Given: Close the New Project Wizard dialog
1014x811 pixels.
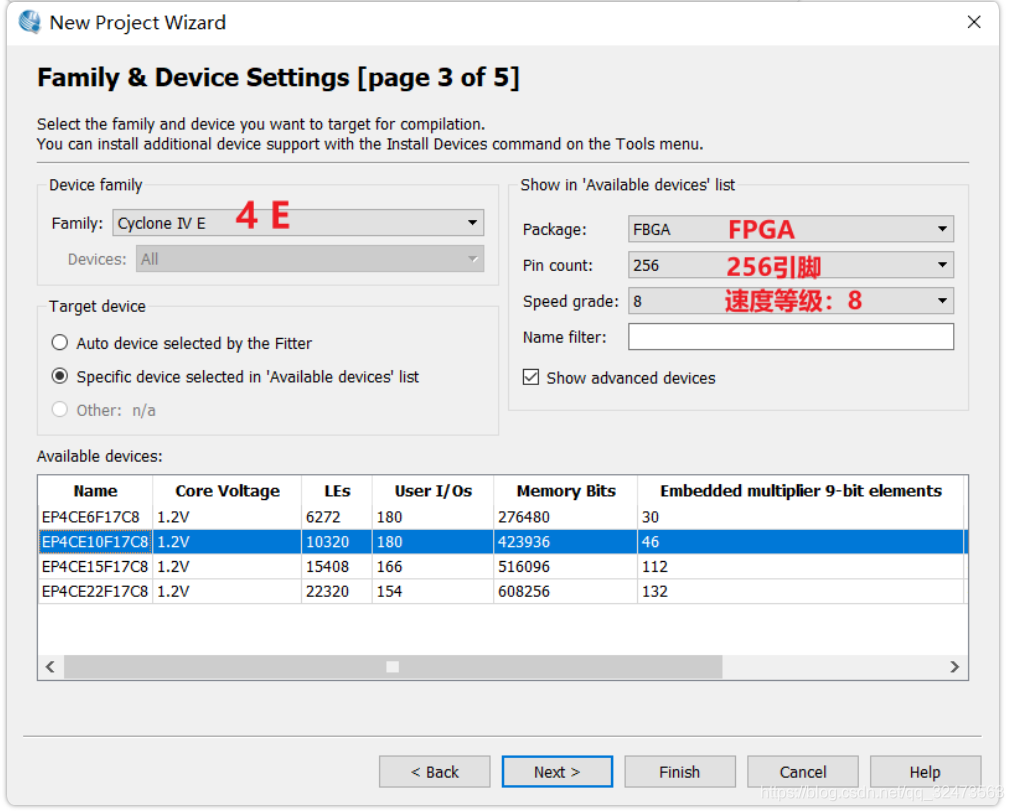Looking at the screenshot, I should (x=974, y=22).
